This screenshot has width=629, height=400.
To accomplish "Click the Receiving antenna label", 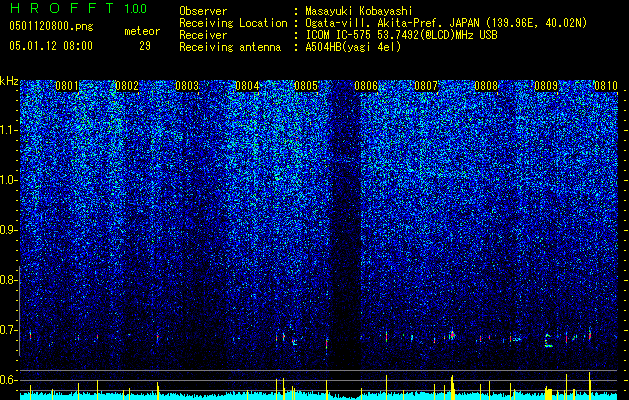I will coord(230,47).
